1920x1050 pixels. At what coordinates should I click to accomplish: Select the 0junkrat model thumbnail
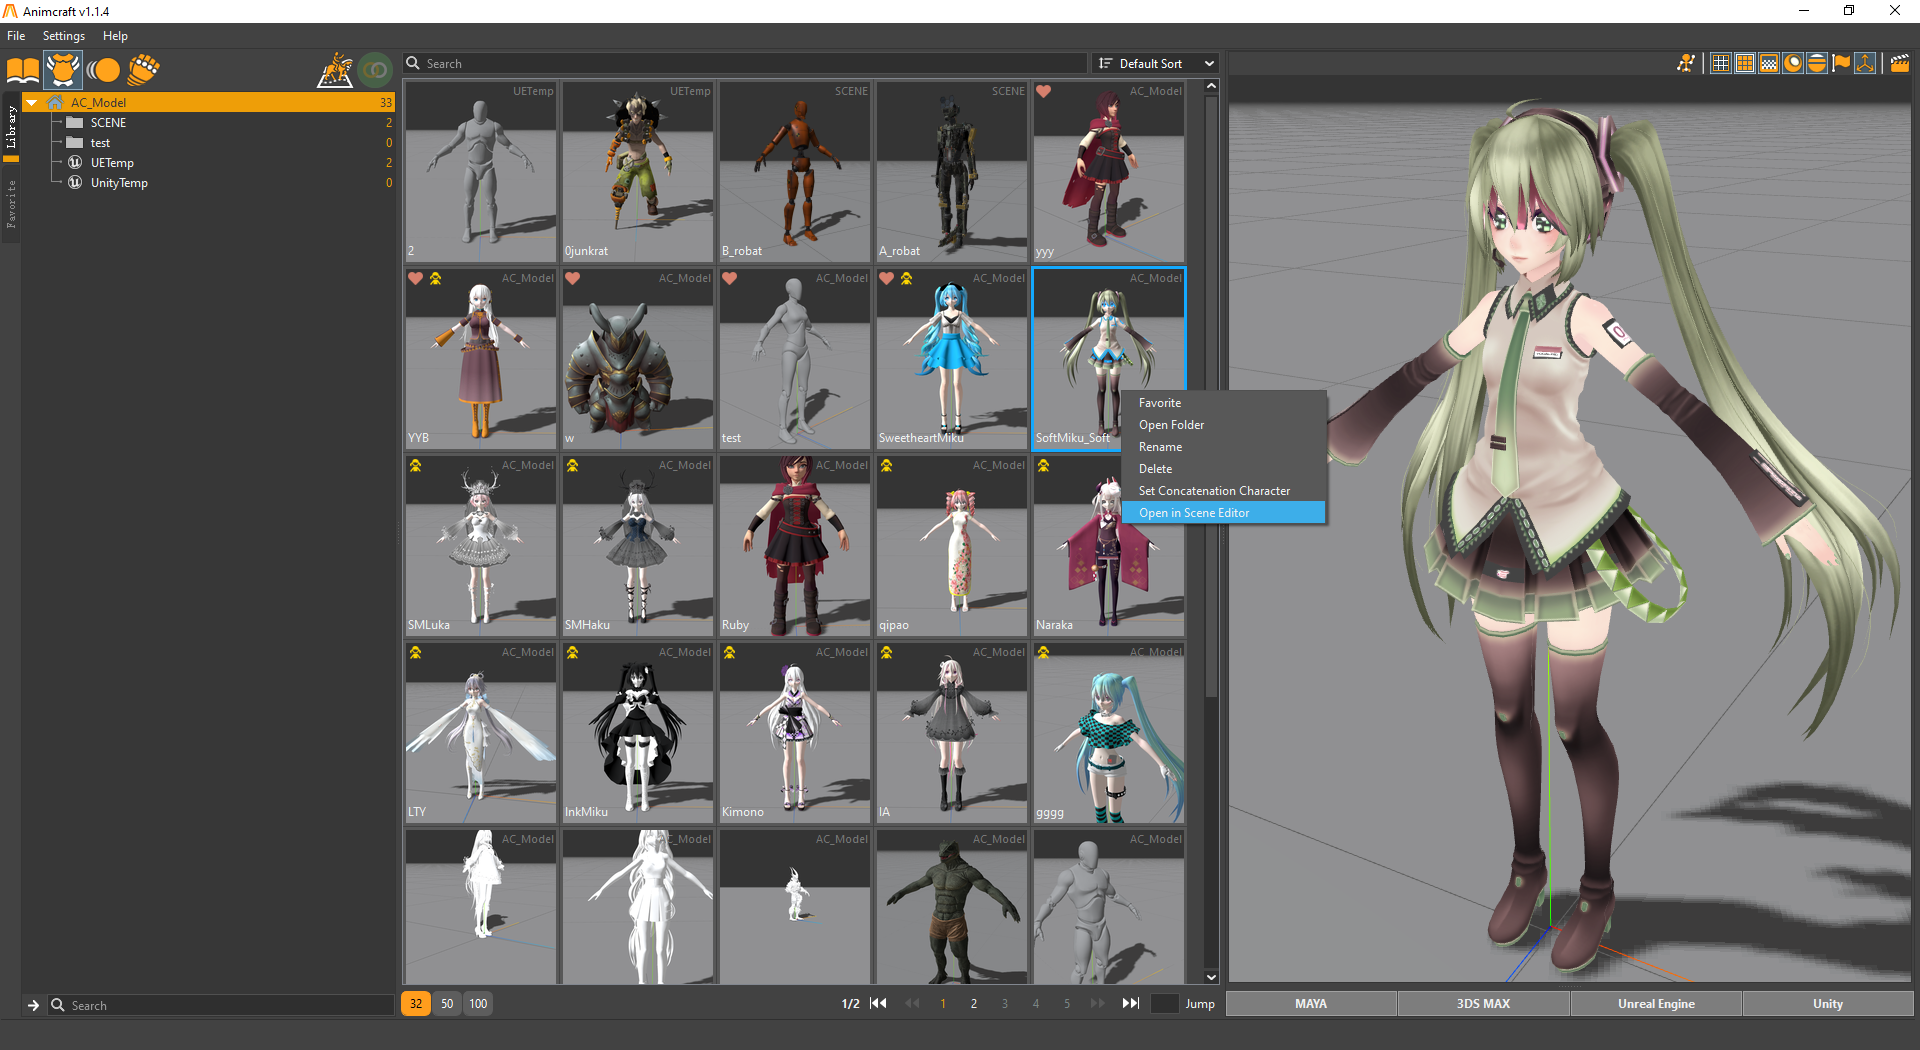pyautogui.click(x=638, y=172)
